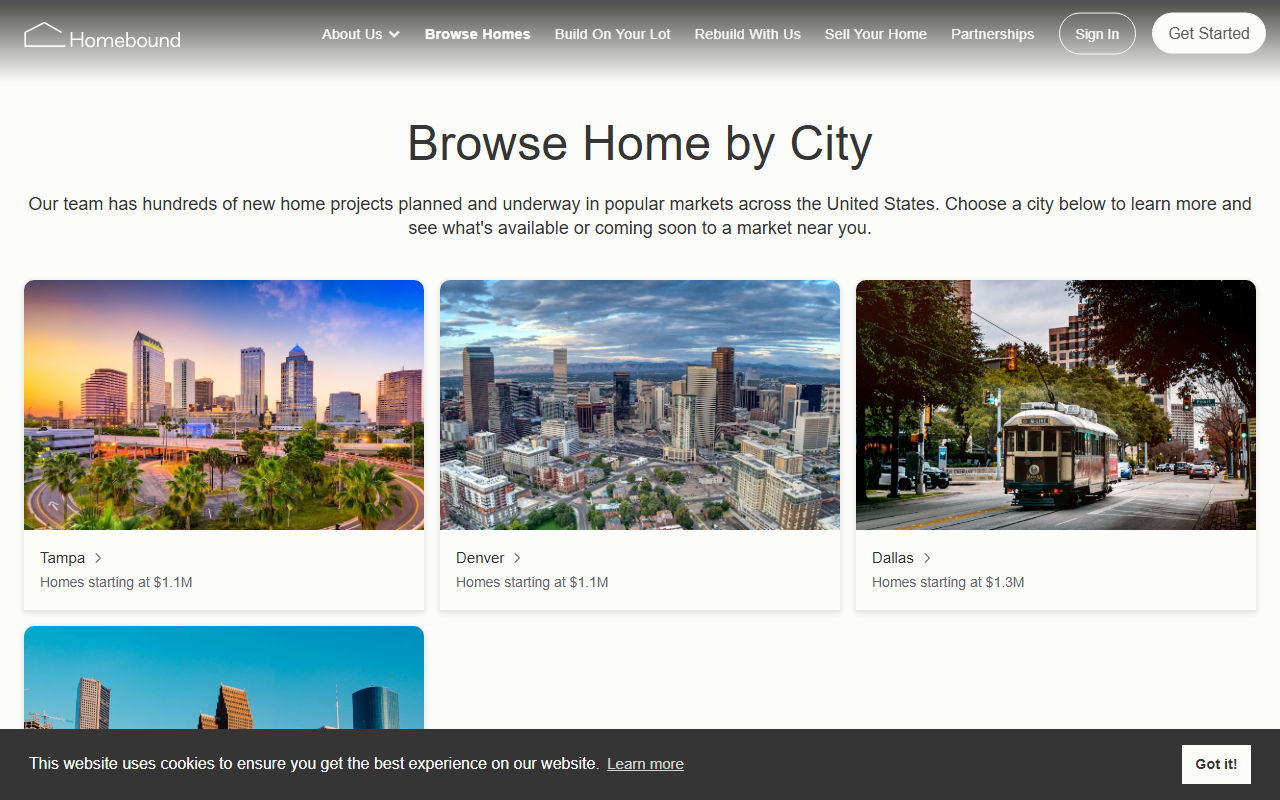Click the chevron next to Dallas

927,558
